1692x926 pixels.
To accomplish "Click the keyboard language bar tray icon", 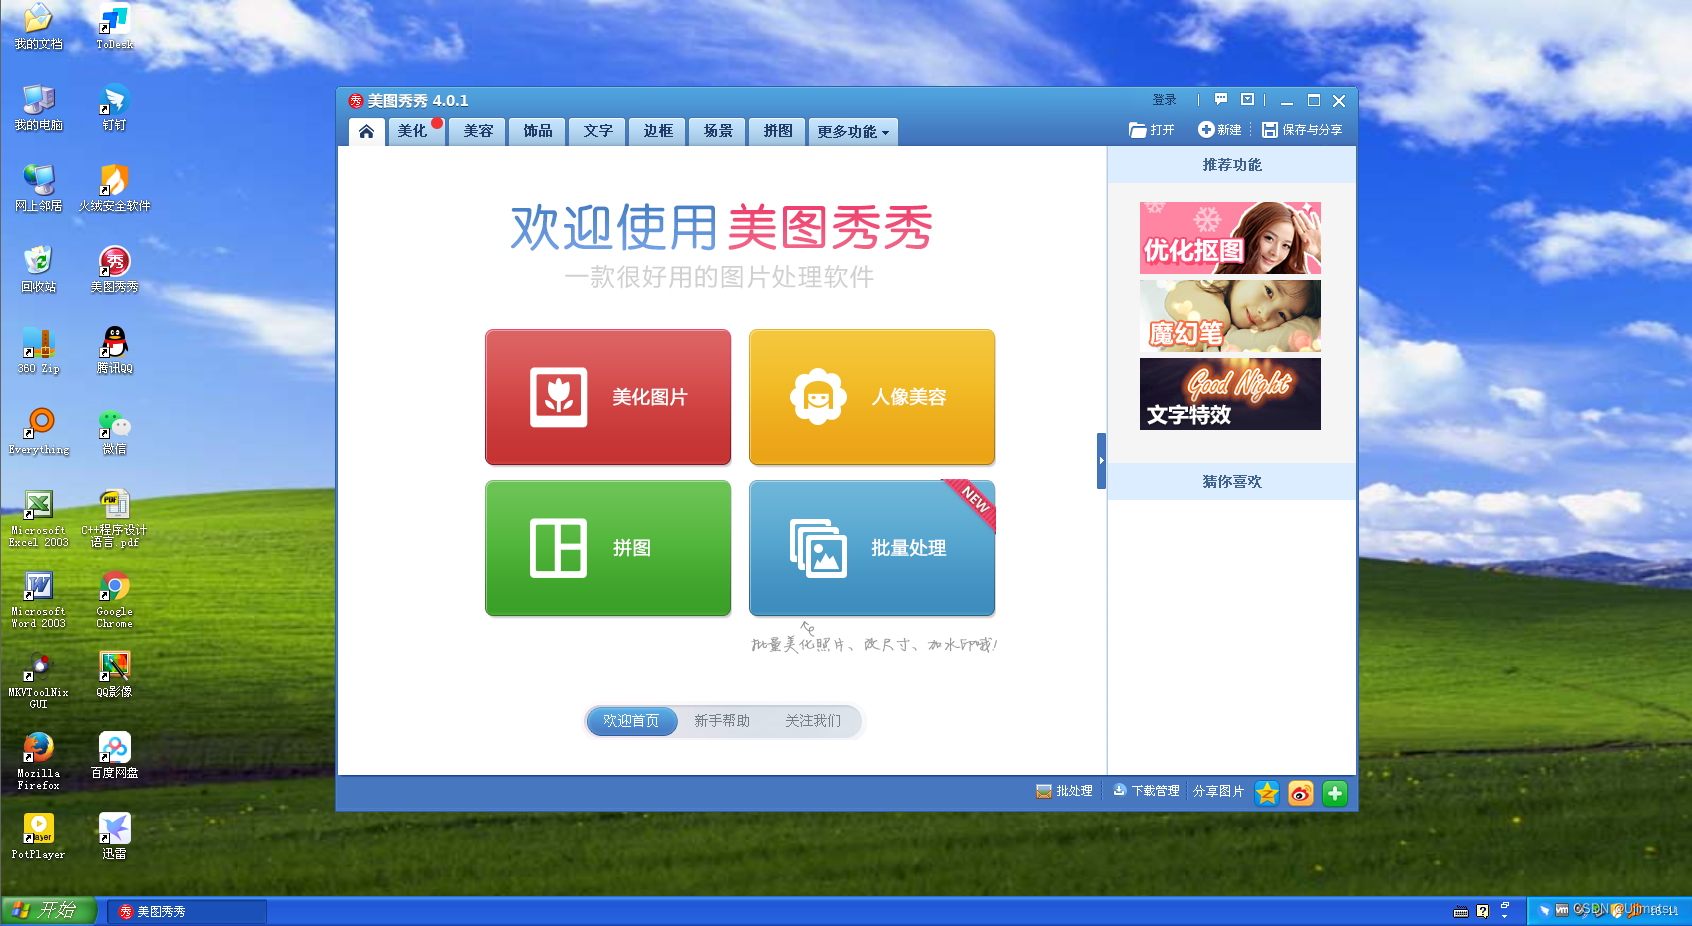I will (x=1461, y=912).
